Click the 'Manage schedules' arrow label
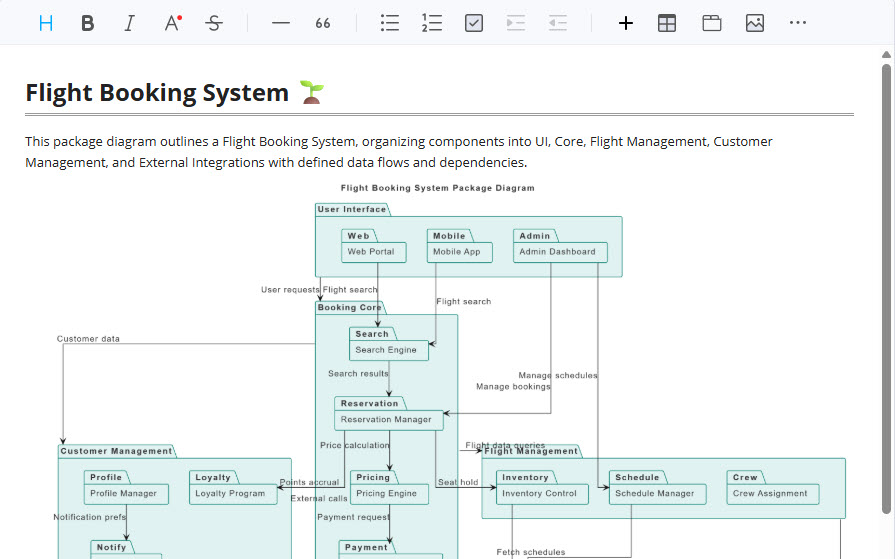This screenshot has width=895, height=559. click(x=558, y=375)
